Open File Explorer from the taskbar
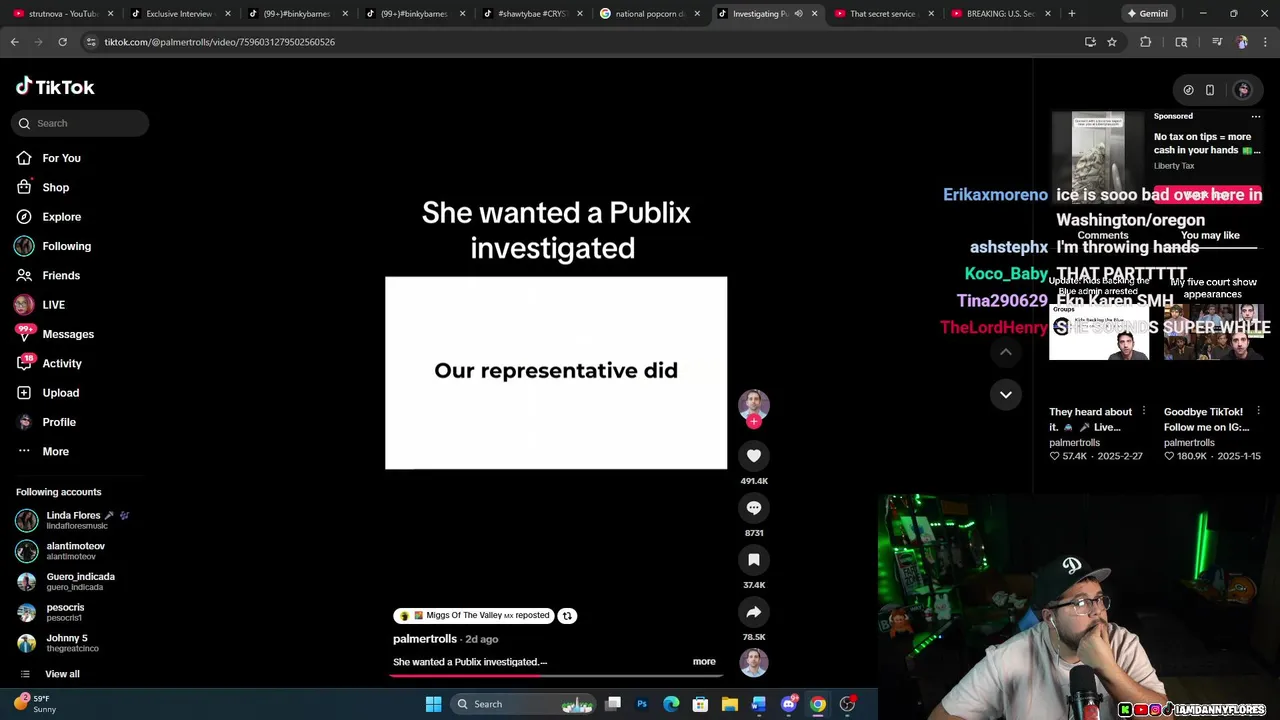This screenshot has width=1280, height=720. 730,704
